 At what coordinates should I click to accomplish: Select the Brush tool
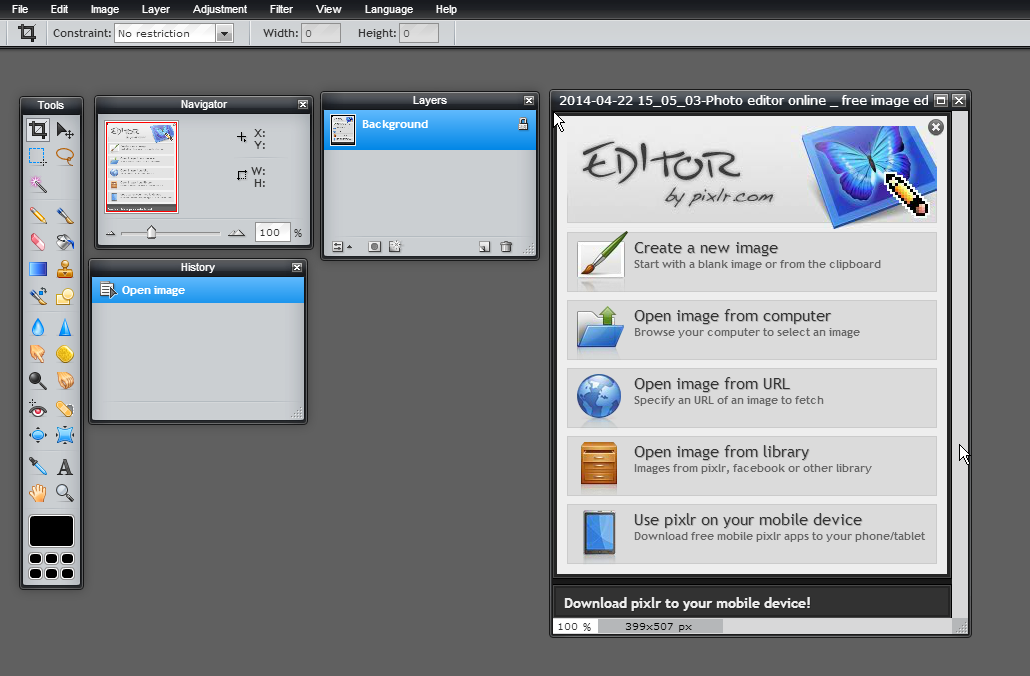[64, 215]
